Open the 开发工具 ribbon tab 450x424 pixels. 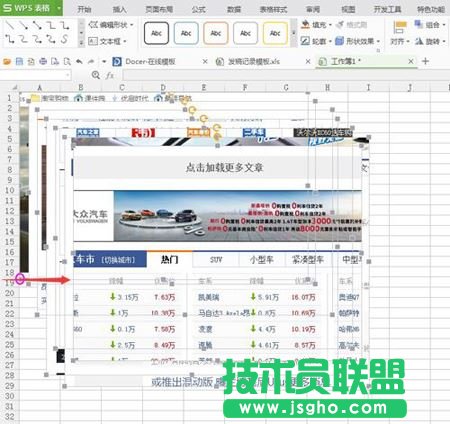click(387, 9)
